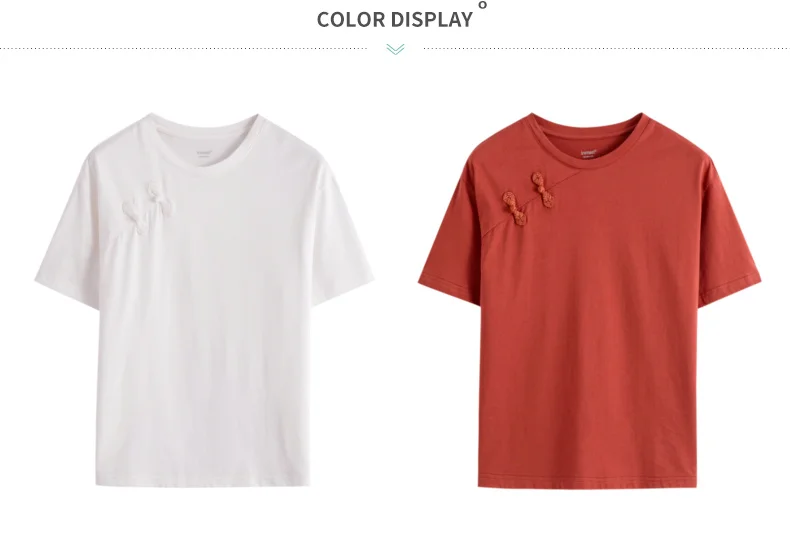Click the teal double chevron below heading
Image resolution: width=790 pixels, height=558 pixels.
(396, 49)
